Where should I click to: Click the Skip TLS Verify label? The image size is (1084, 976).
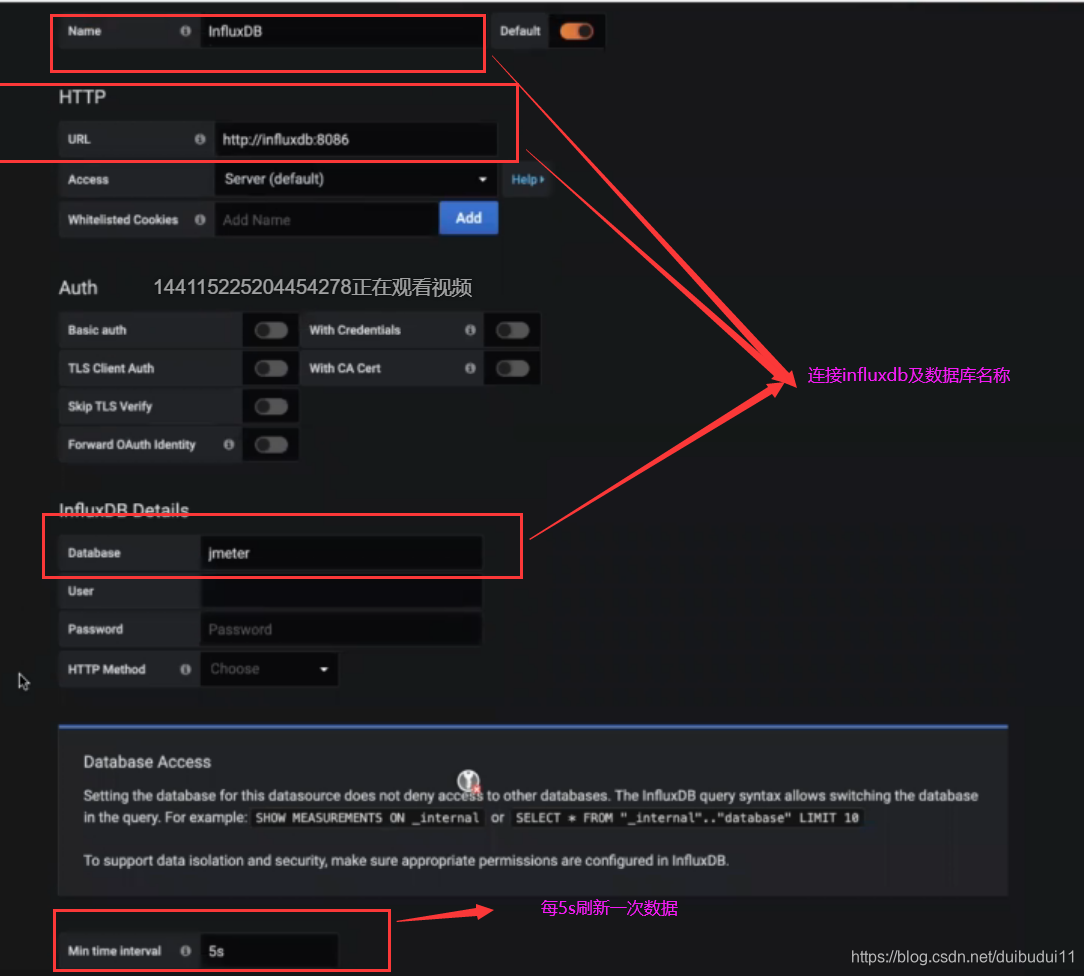pos(110,406)
